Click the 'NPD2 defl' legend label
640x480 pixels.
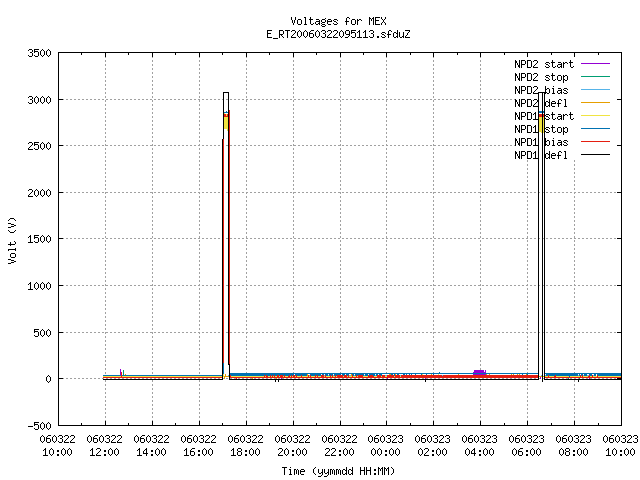coord(541,103)
